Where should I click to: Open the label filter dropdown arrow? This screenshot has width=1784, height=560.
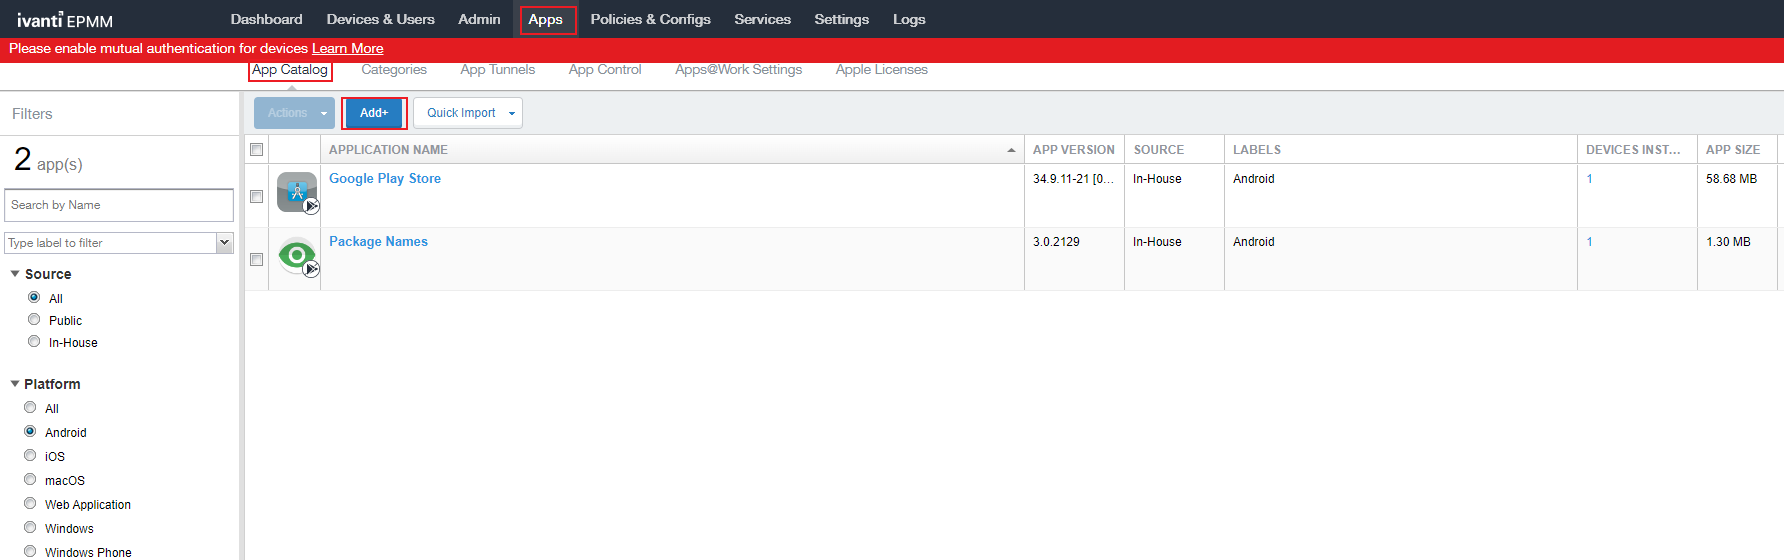[x=225, y=242]
